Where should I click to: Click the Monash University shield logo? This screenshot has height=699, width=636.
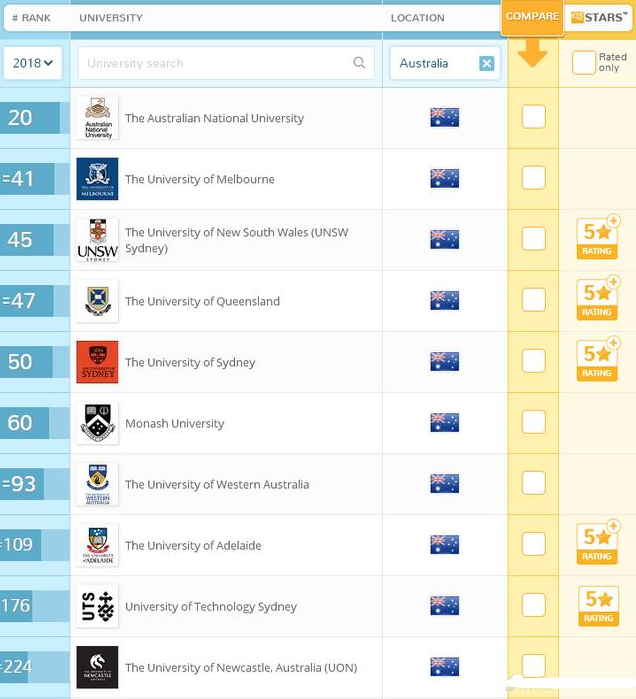97,423
